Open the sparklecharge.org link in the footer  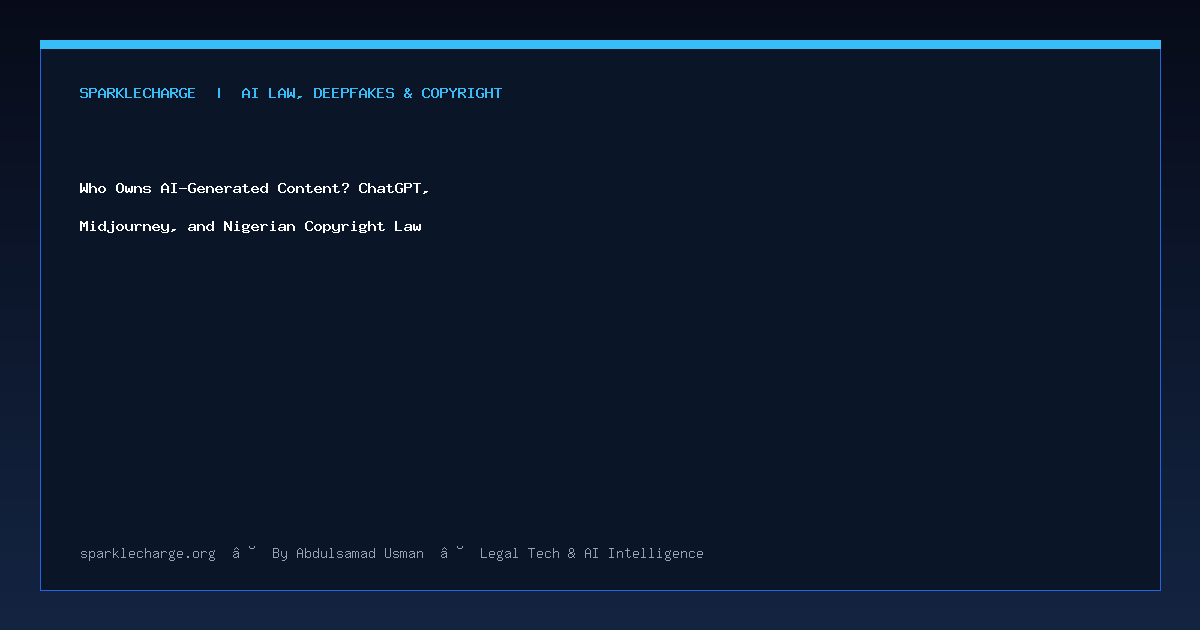148,553
